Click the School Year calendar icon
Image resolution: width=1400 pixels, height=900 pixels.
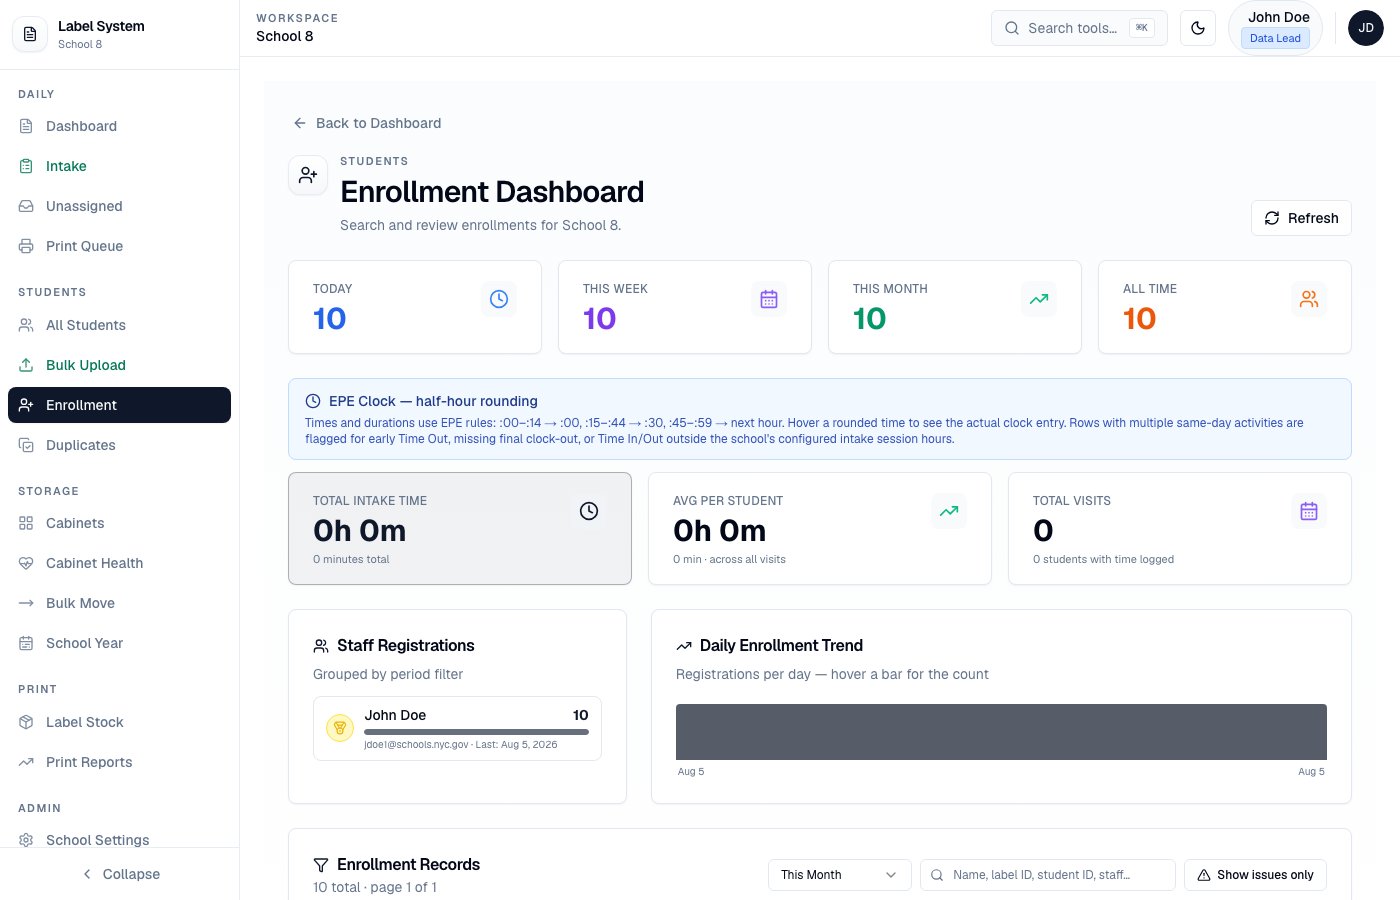pyautogui.click(x=26, y=643)
